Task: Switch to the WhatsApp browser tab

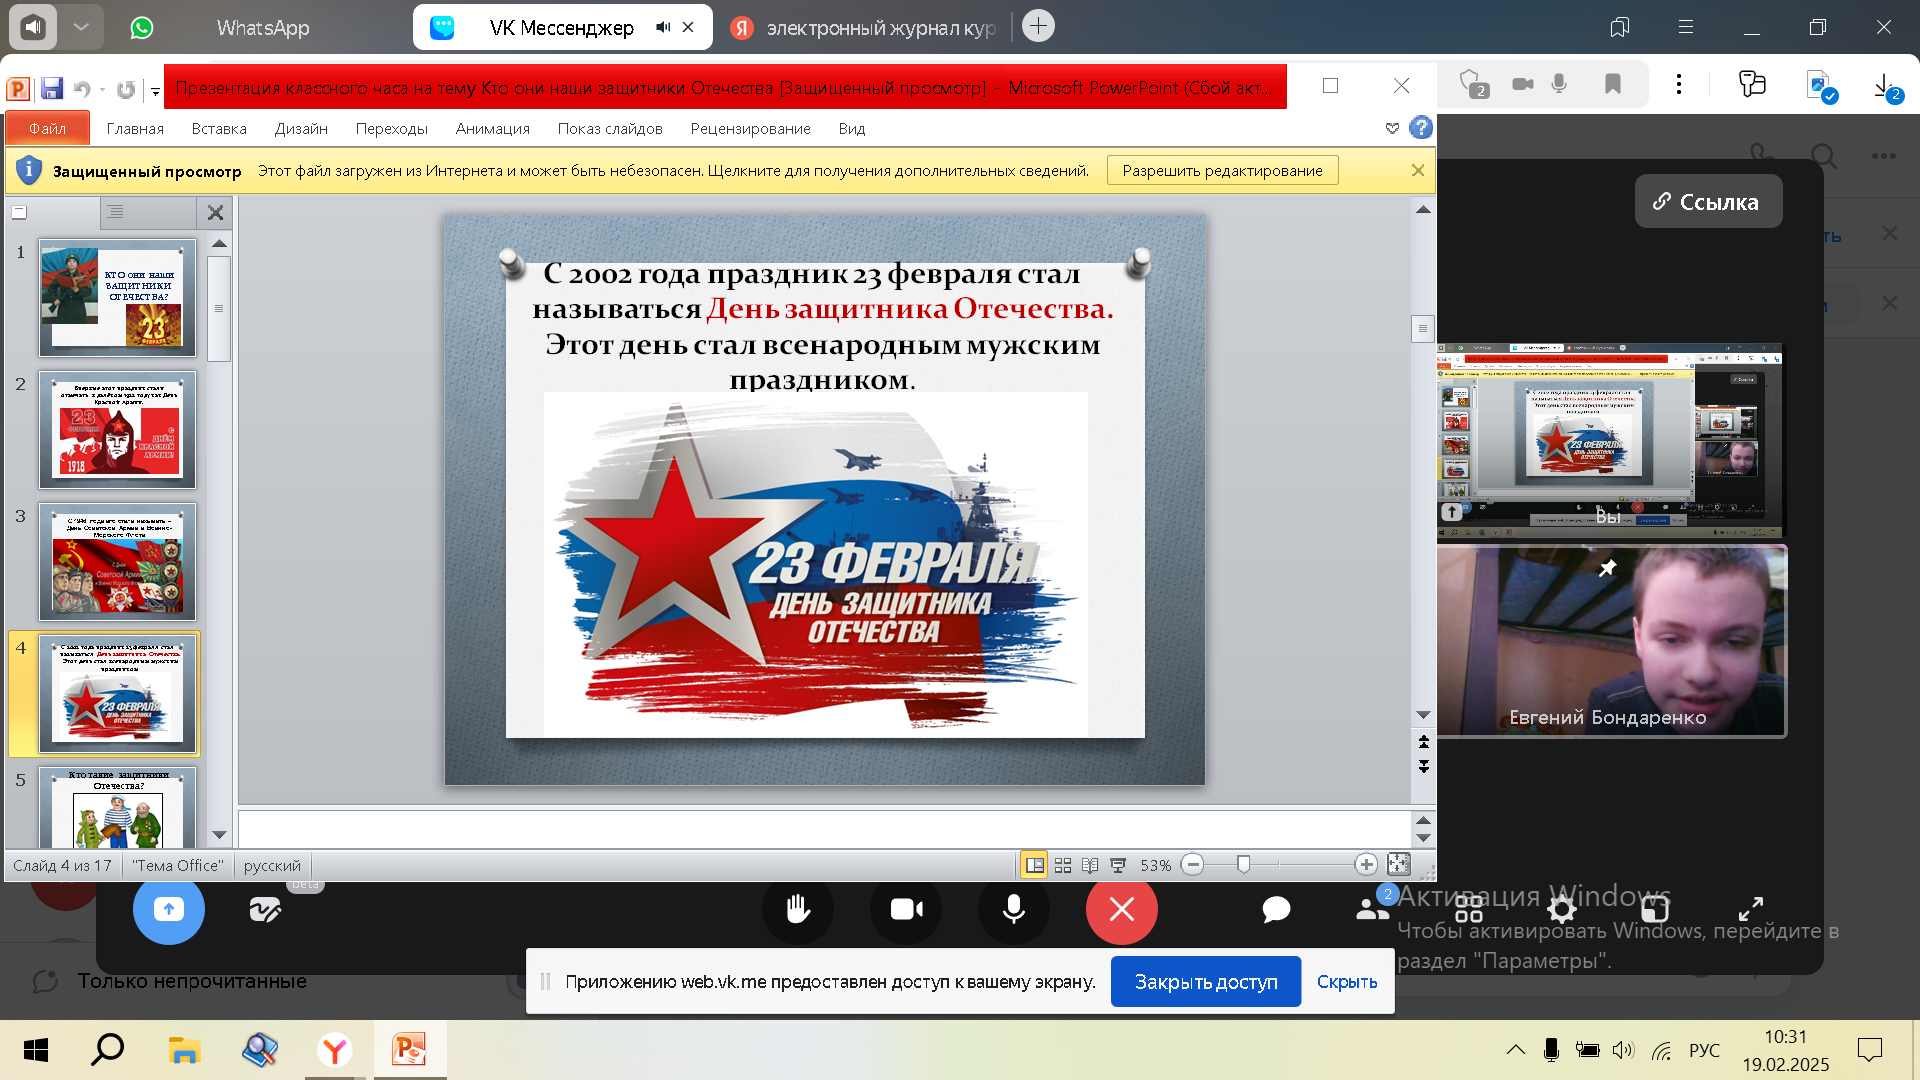Action: point(263,28)
